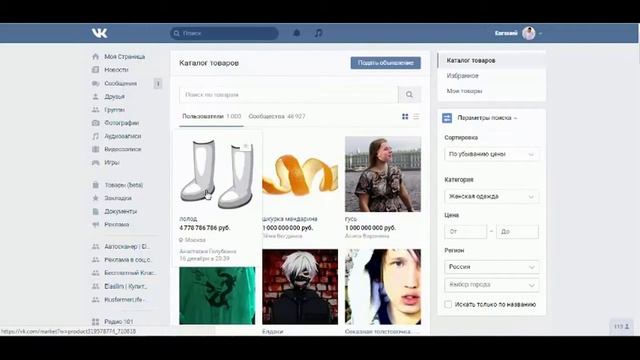Open Радио 101 in the sidebar

(119, 322)
